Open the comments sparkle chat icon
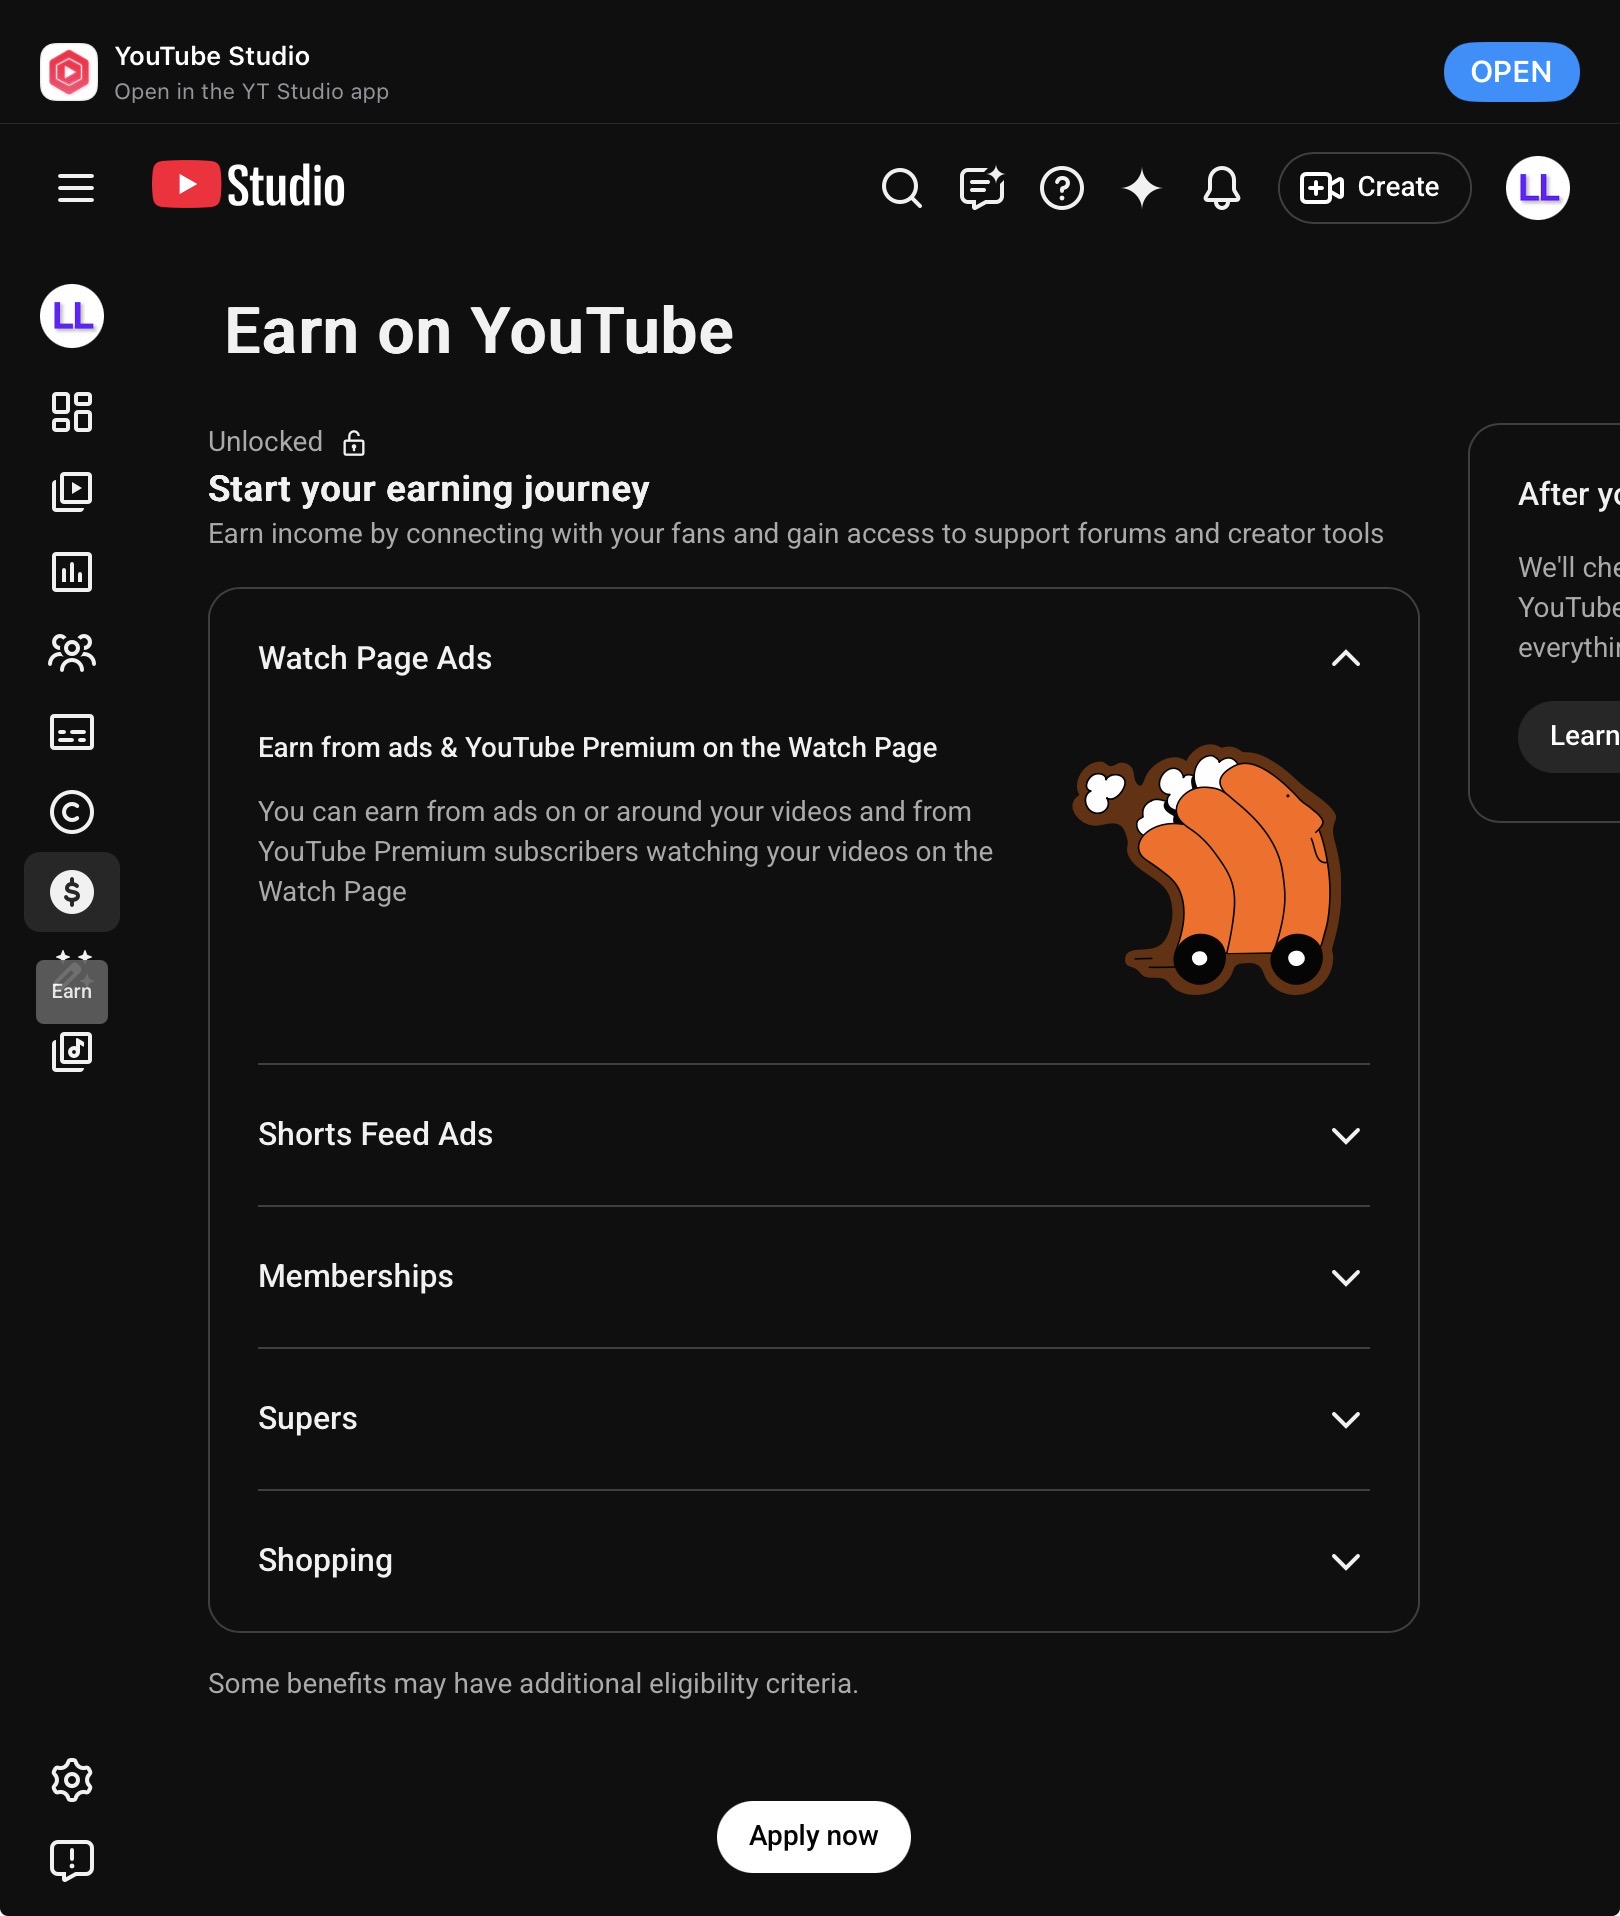The image size is (1620, 1916). [x=982, y=187]
